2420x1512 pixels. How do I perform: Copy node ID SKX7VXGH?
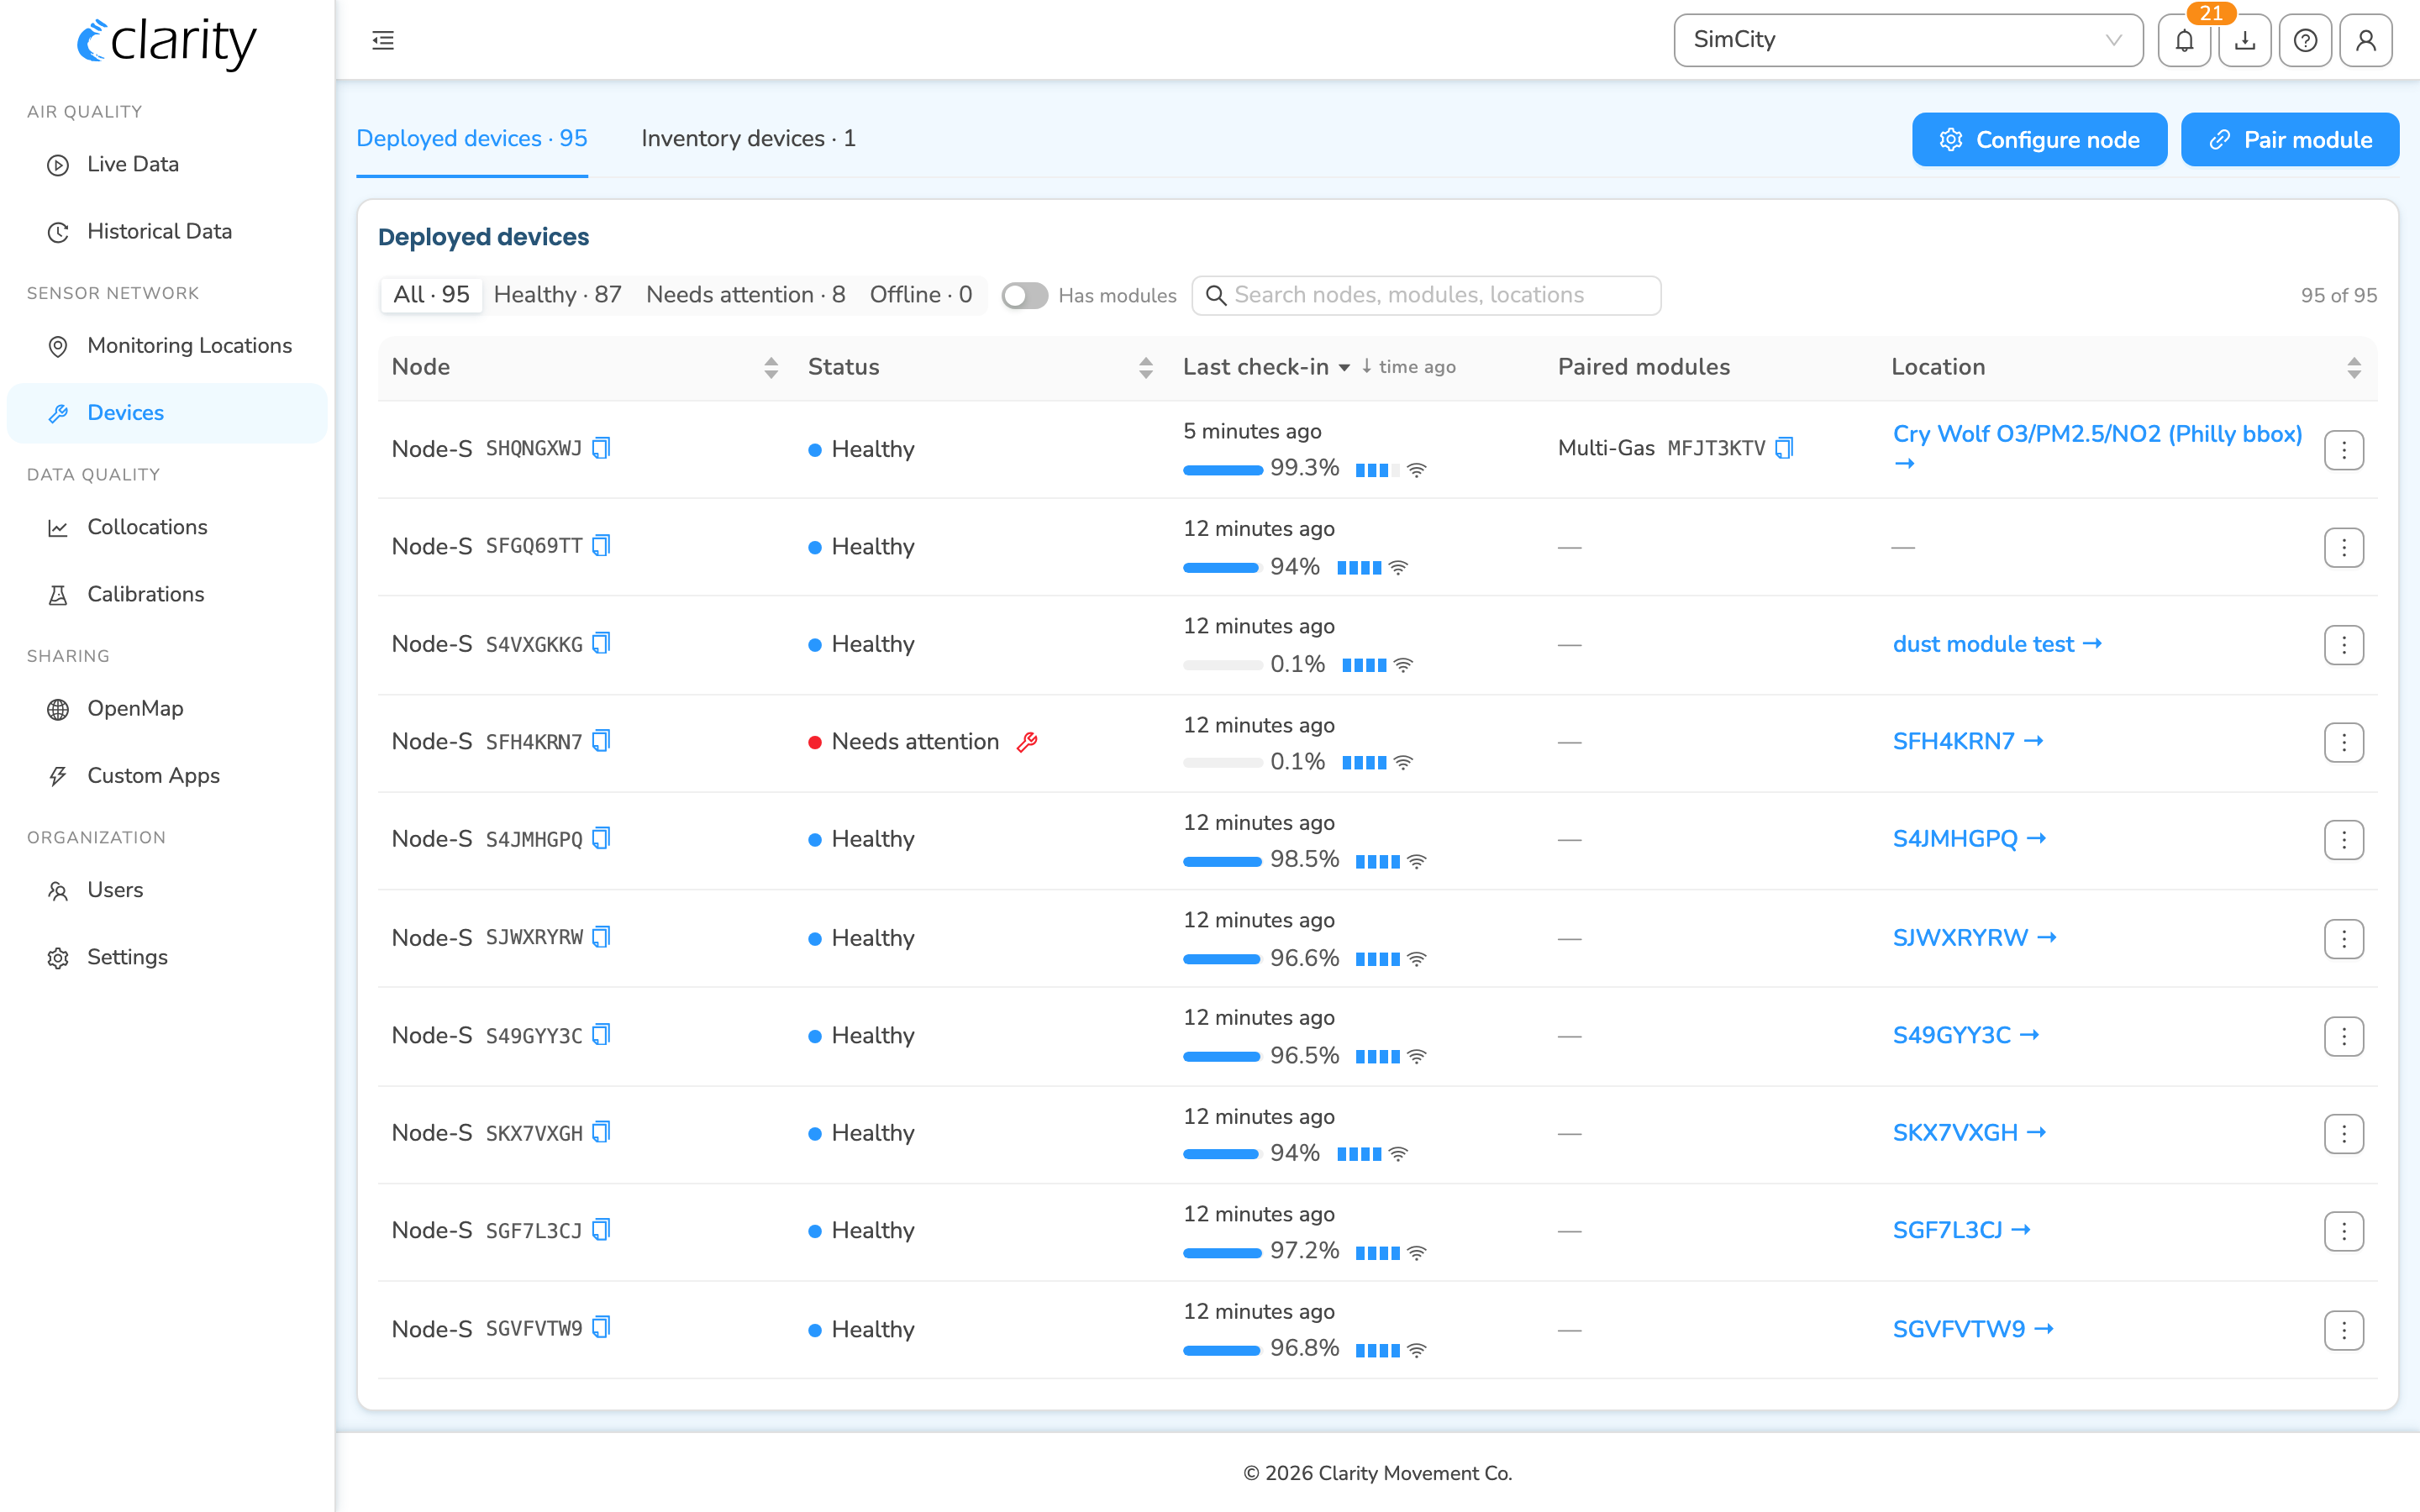(x=601, y=1132)
